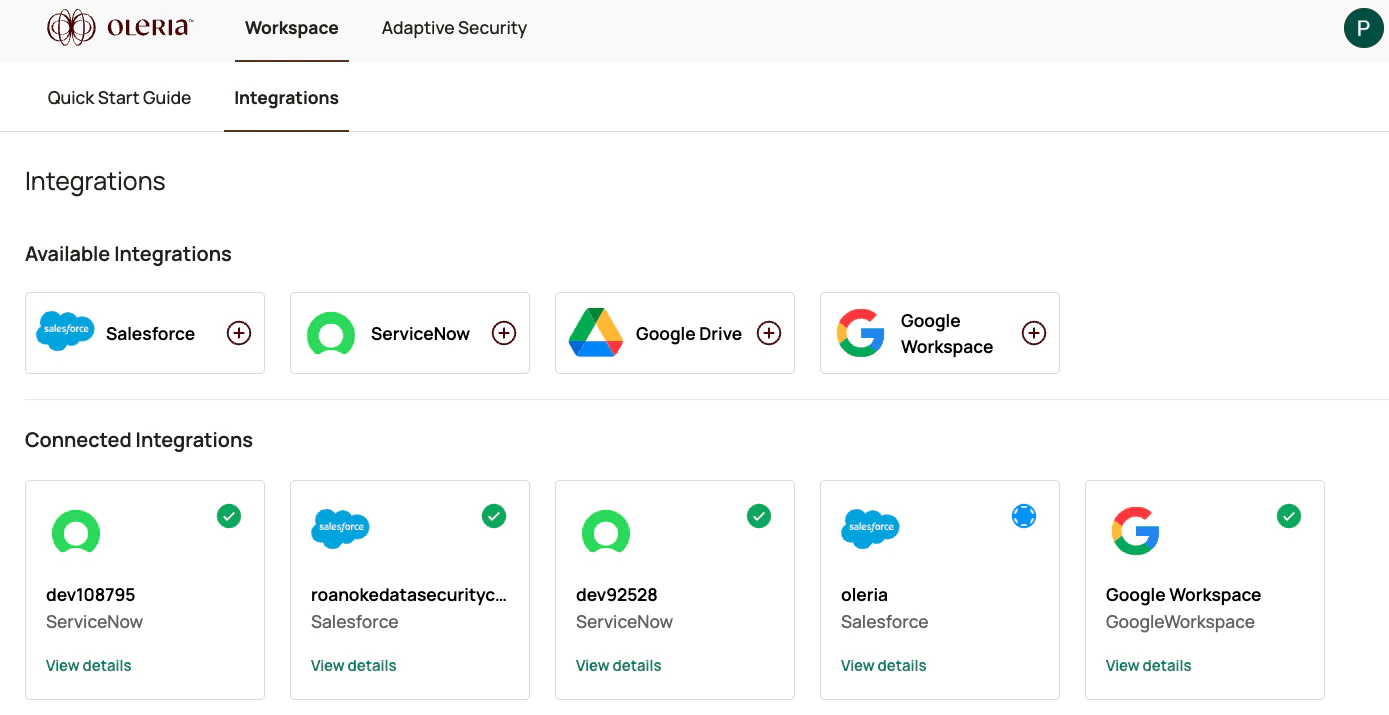This screenshot has width=1389, height=715.
Task: Click the Salesforce logo on oleria card
Action: click(x=871, y=528)
